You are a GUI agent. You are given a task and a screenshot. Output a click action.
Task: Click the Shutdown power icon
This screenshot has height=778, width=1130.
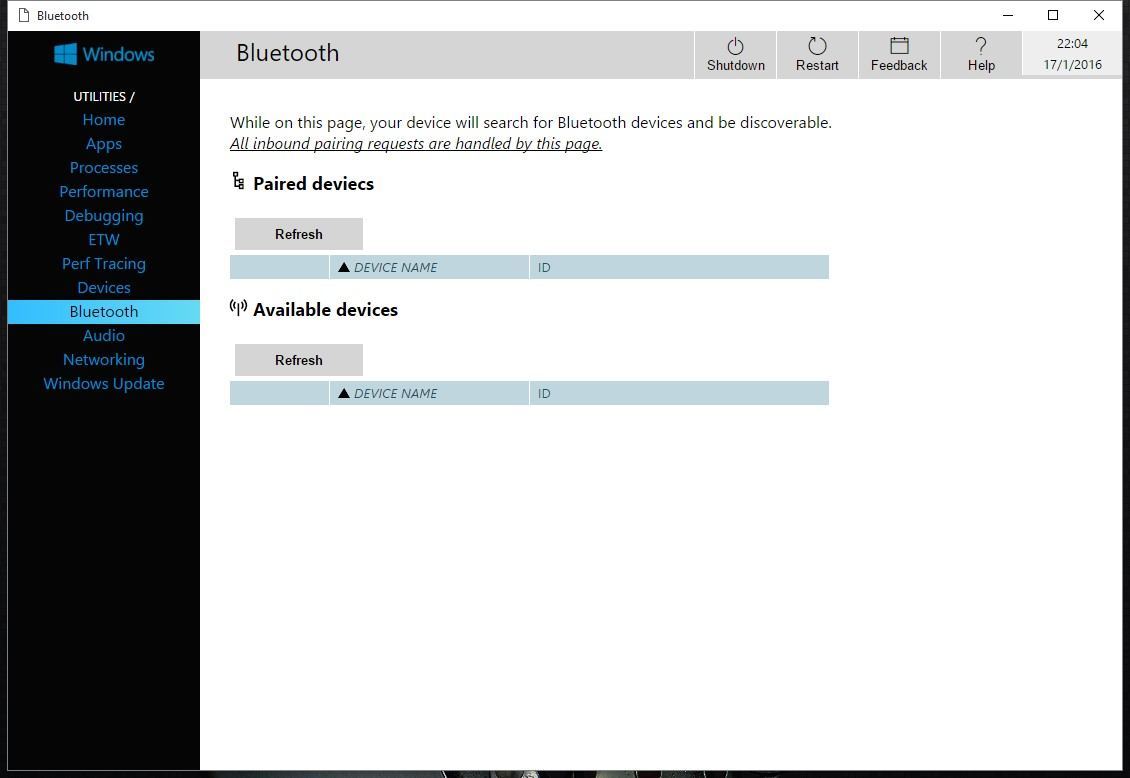[x=735, y=47]
